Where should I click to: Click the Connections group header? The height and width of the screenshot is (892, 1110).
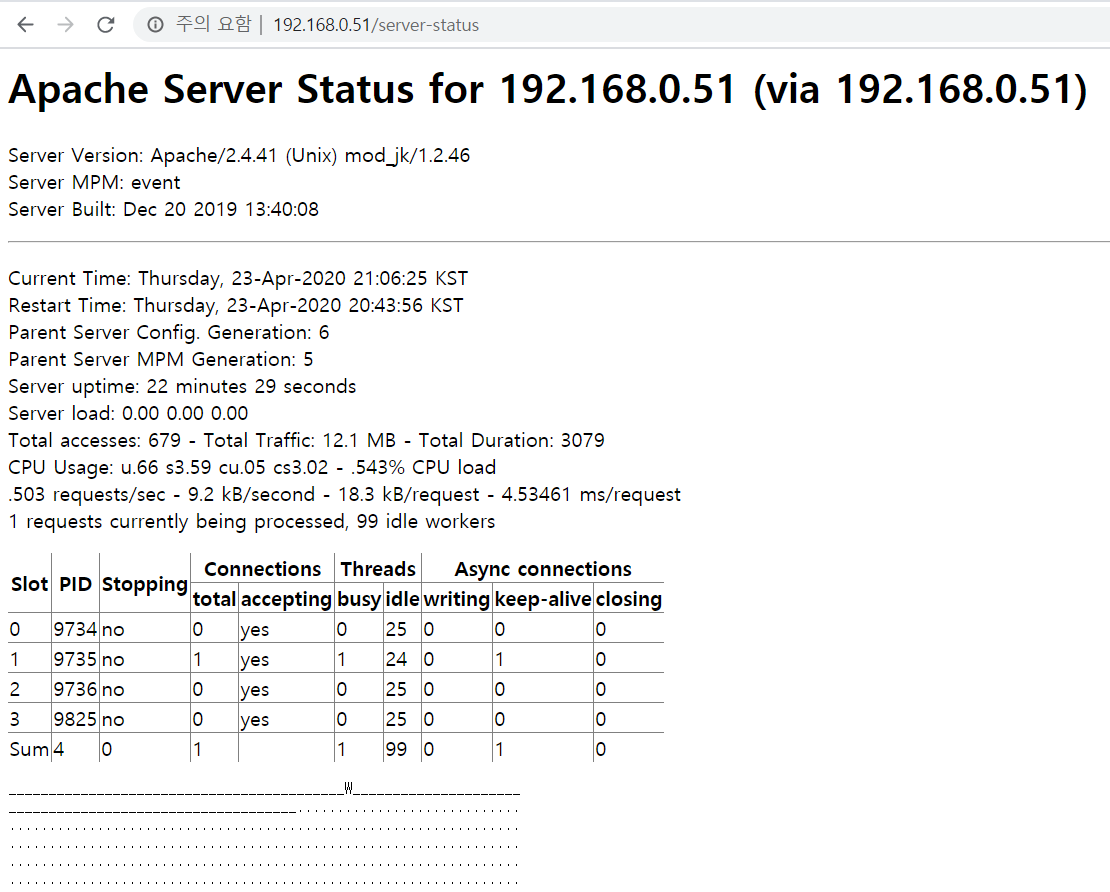[x=263, y=569]
